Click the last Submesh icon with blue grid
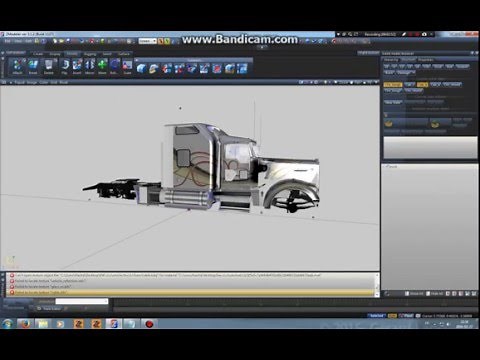Viewport: 480px width, 360px height. click(x=242, y=68)
